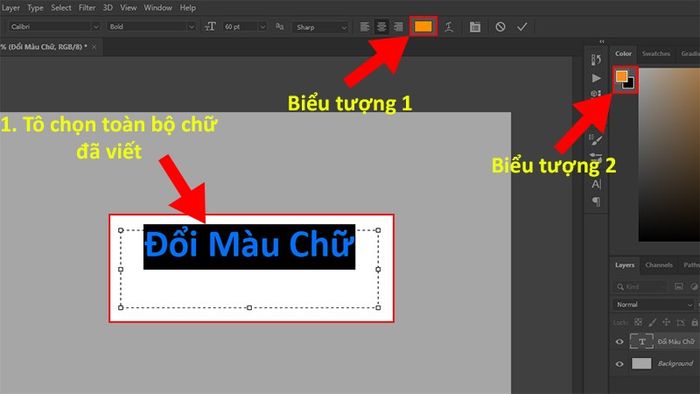Lock transparent pixels in Layers panel

tap(638, 322)
